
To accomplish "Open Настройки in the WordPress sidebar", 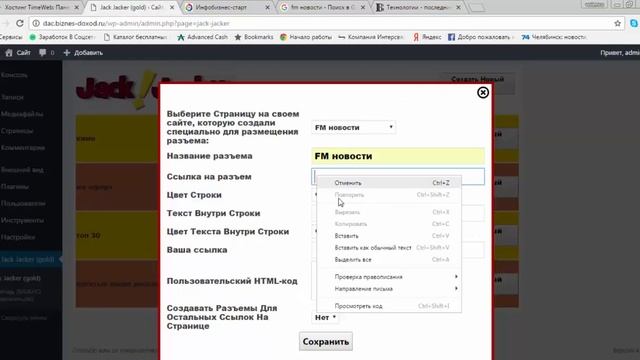I will coord(18,237).
